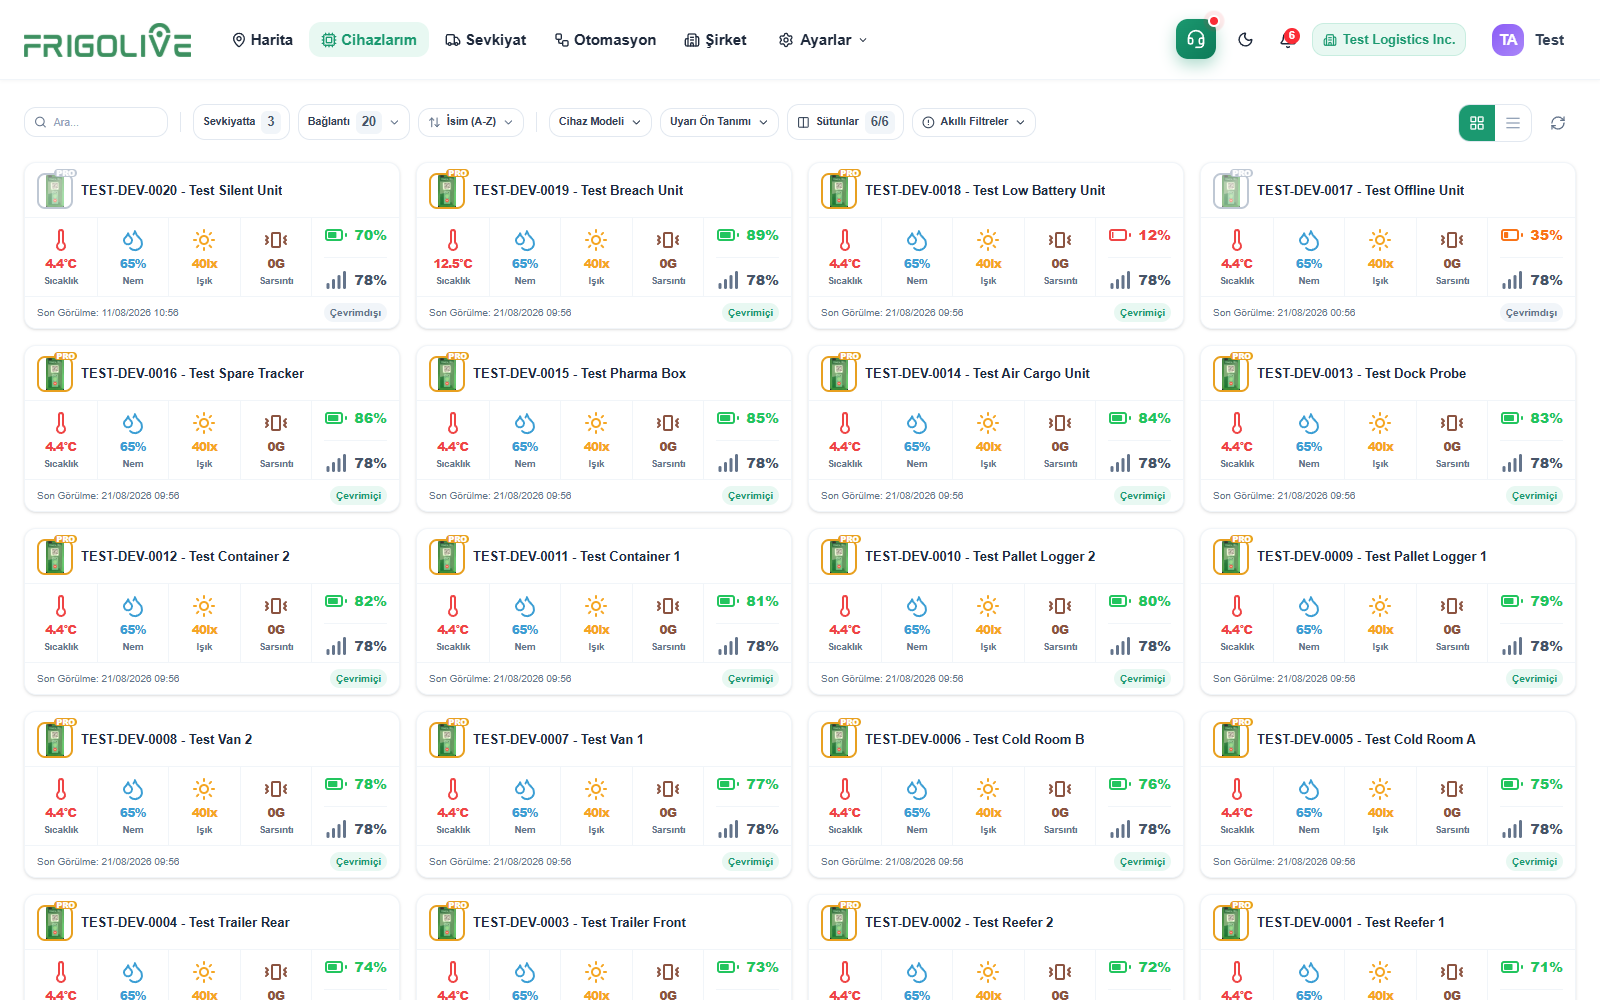
Task: Refresh the device list
Action: (x=1558, y=122)
